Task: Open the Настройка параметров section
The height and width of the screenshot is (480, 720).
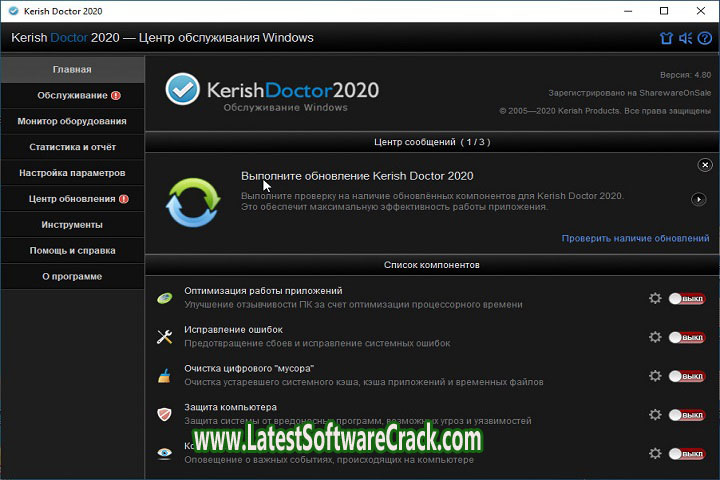Action: point(72,173)
